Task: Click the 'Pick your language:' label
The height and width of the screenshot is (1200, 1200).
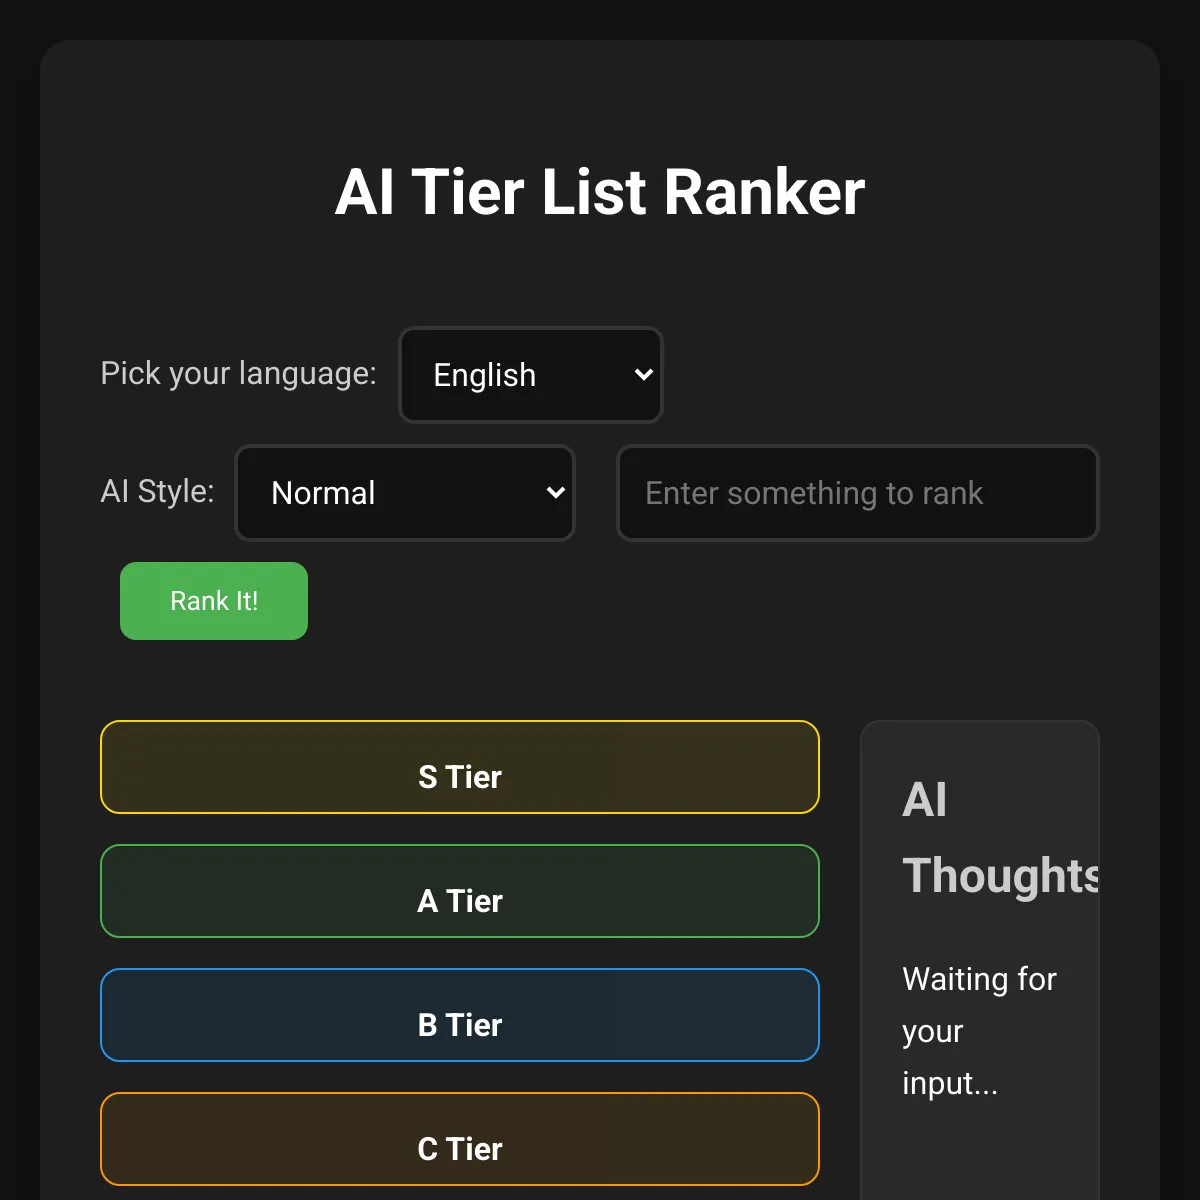Action: point(237,374)
